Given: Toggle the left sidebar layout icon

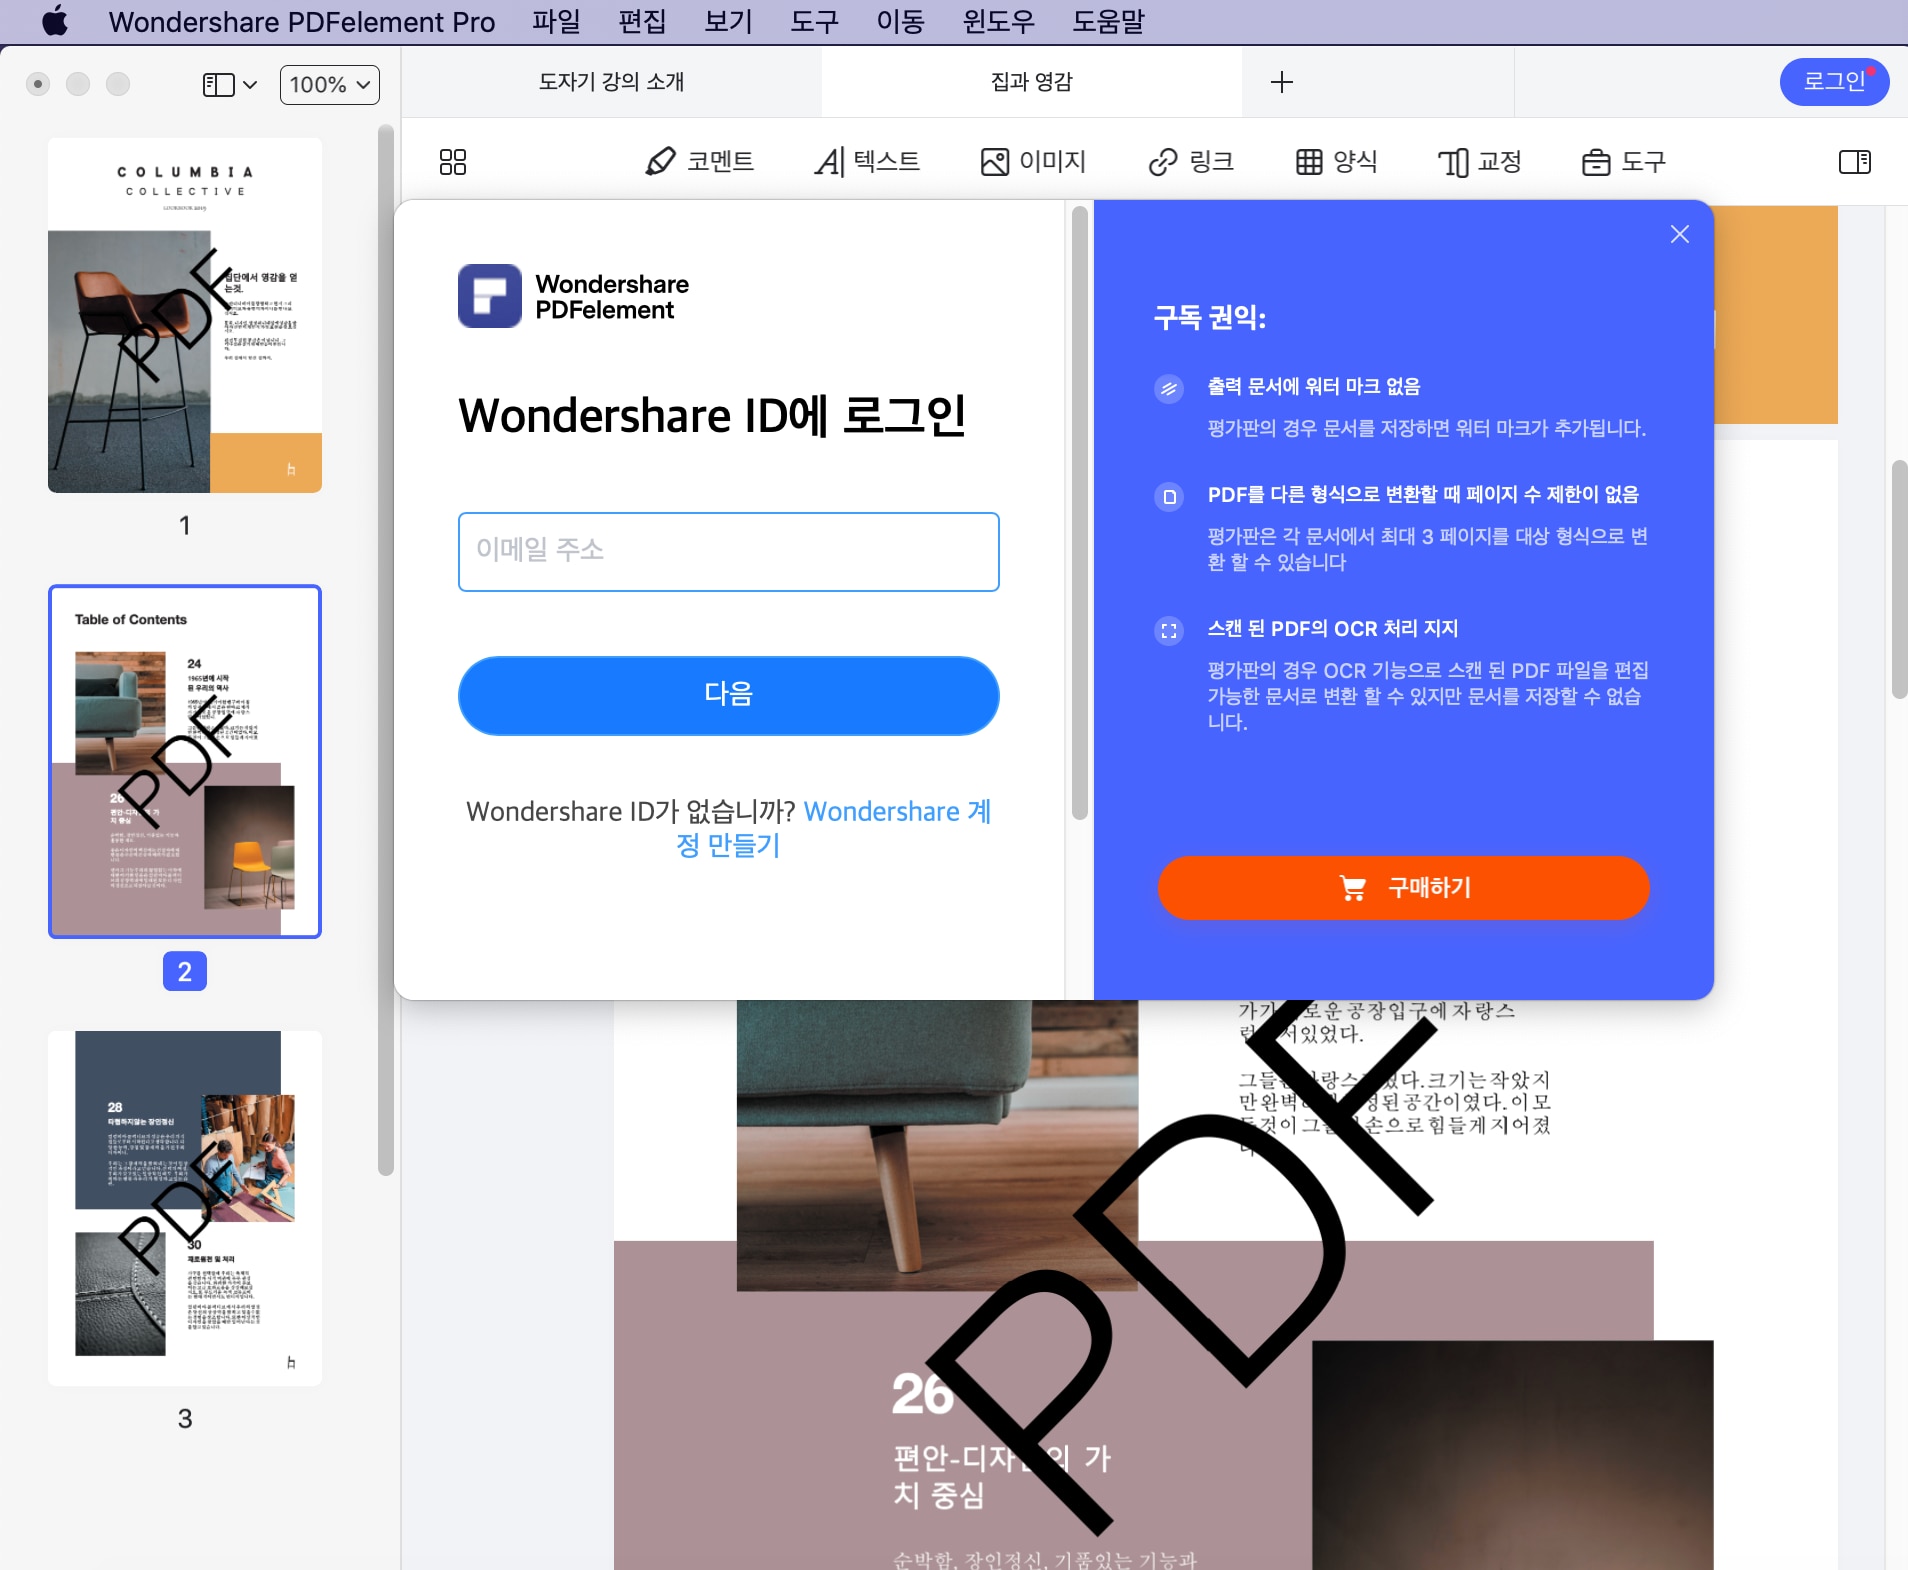Looking at the screenshot, I should click(x=218, y=85).
